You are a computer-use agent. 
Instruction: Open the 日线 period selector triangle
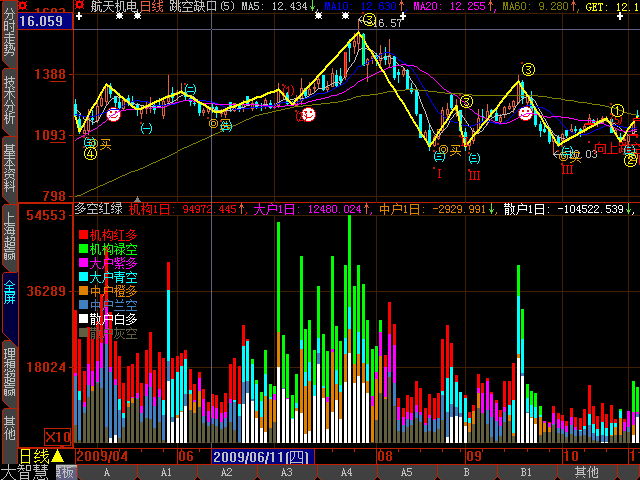[x=58, y=456]
